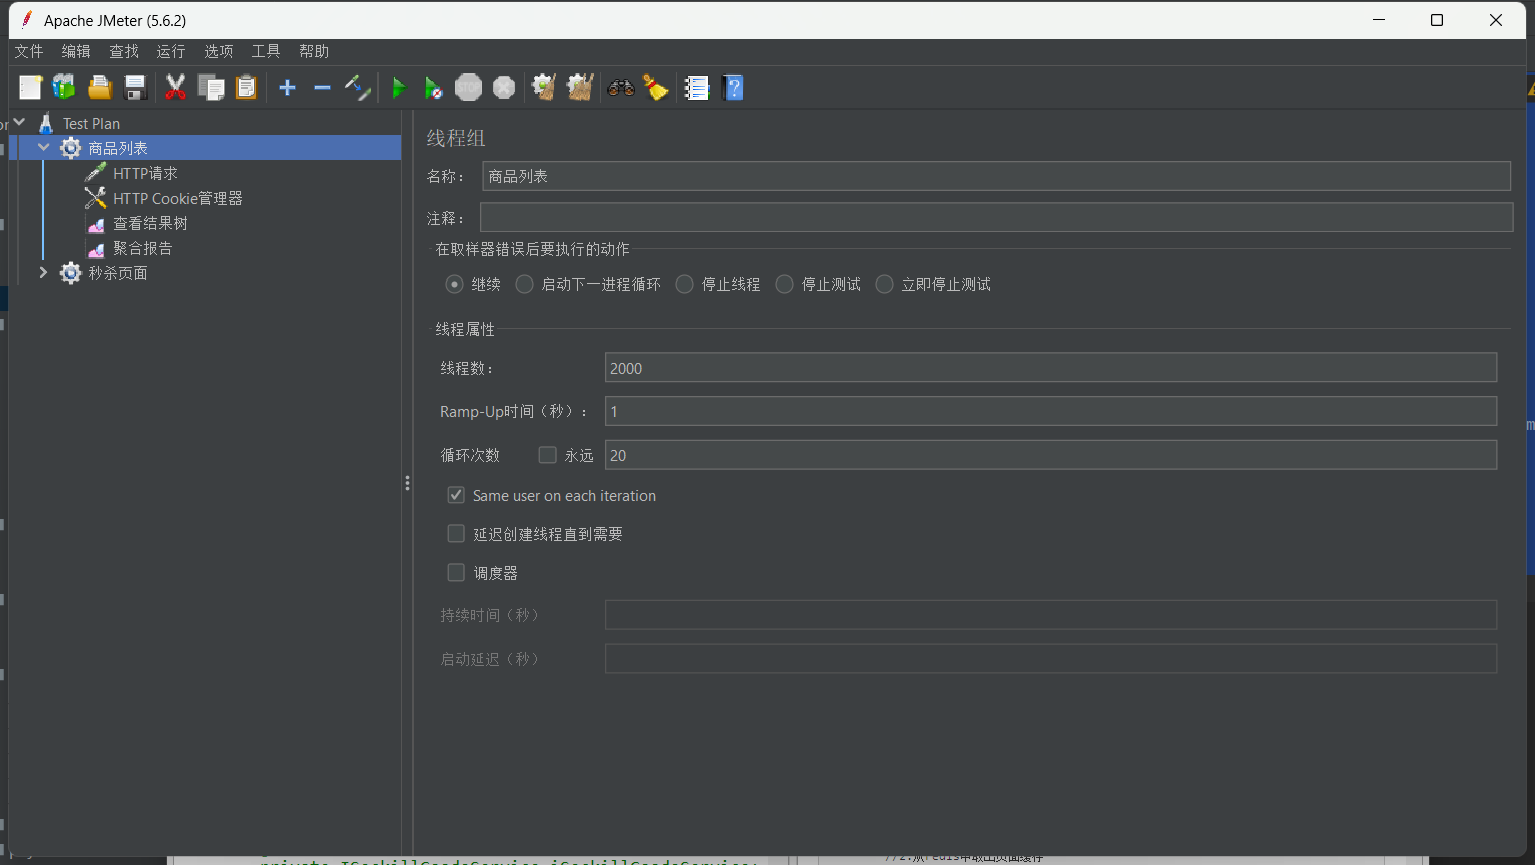Image resolution: width=1535 pixels, height=865 pixels.
Task: Open the 帮助 menu
Action: (314, 51)
